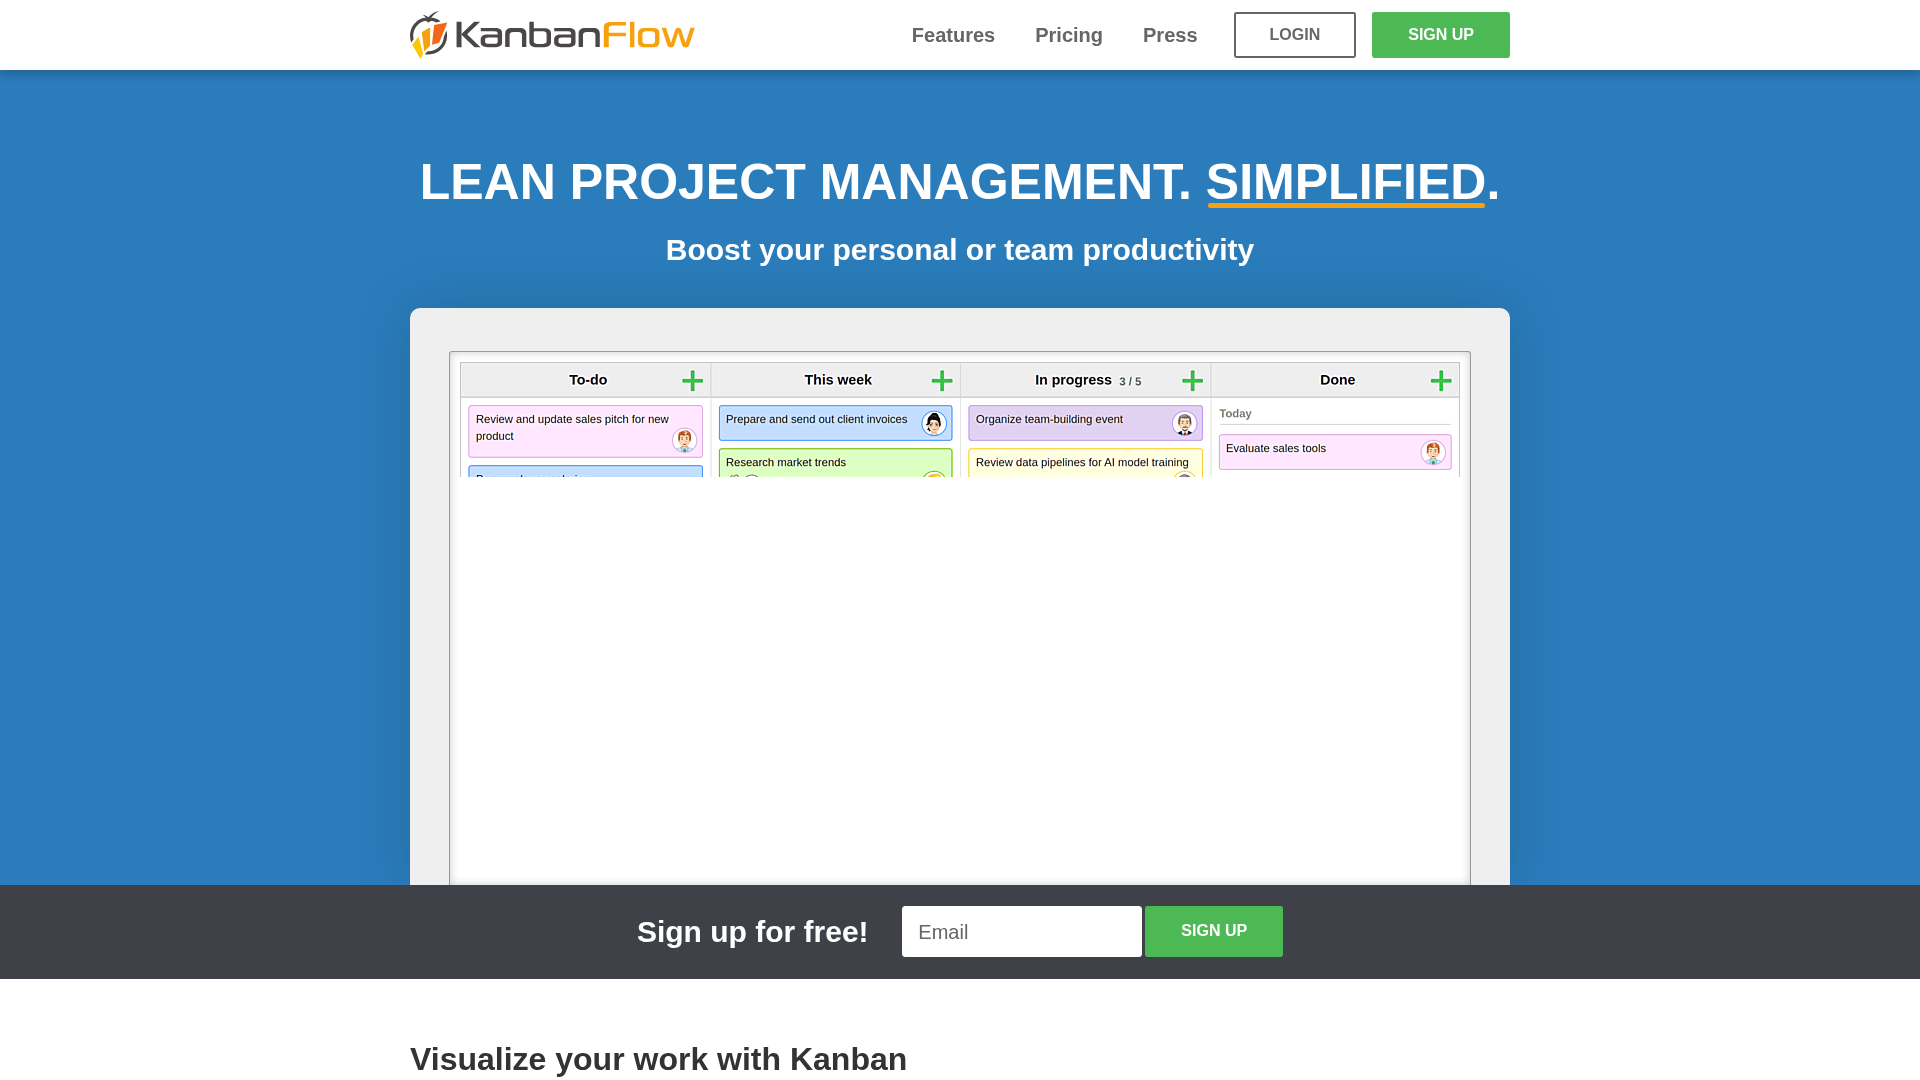
Task: Add a new task to the To-do column
Action: [692, 380]
